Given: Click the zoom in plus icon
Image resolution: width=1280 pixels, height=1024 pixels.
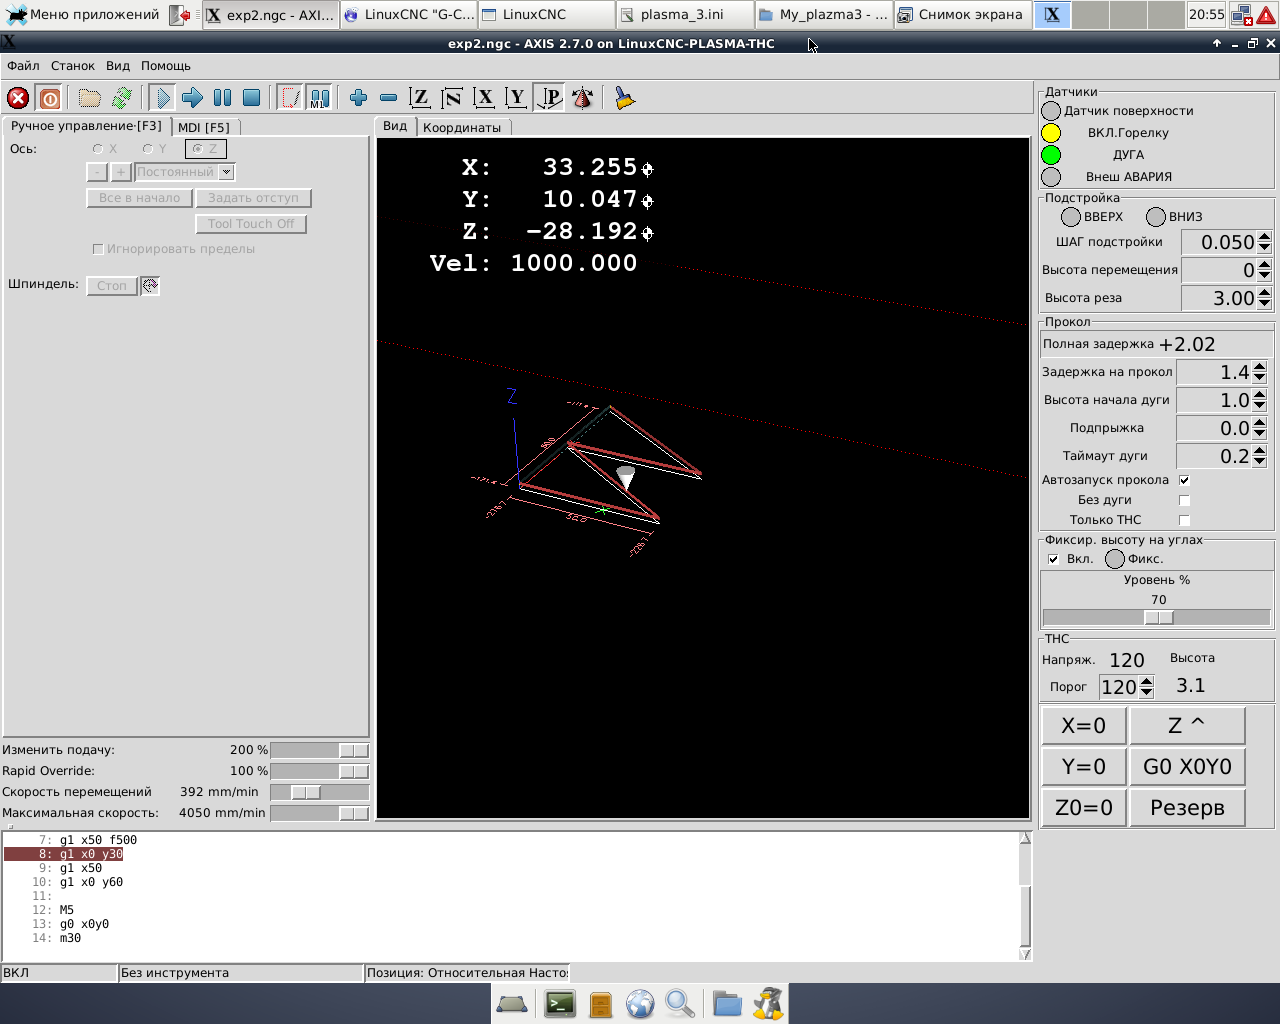Looking at the screenshot, I should [358, 98].
